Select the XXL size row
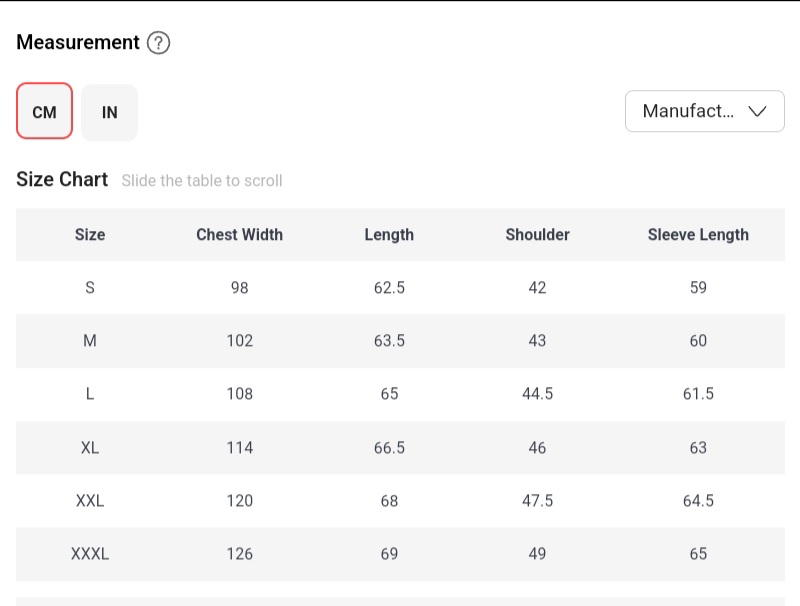Viewport: 800px width, 606px height. (90, 501)
